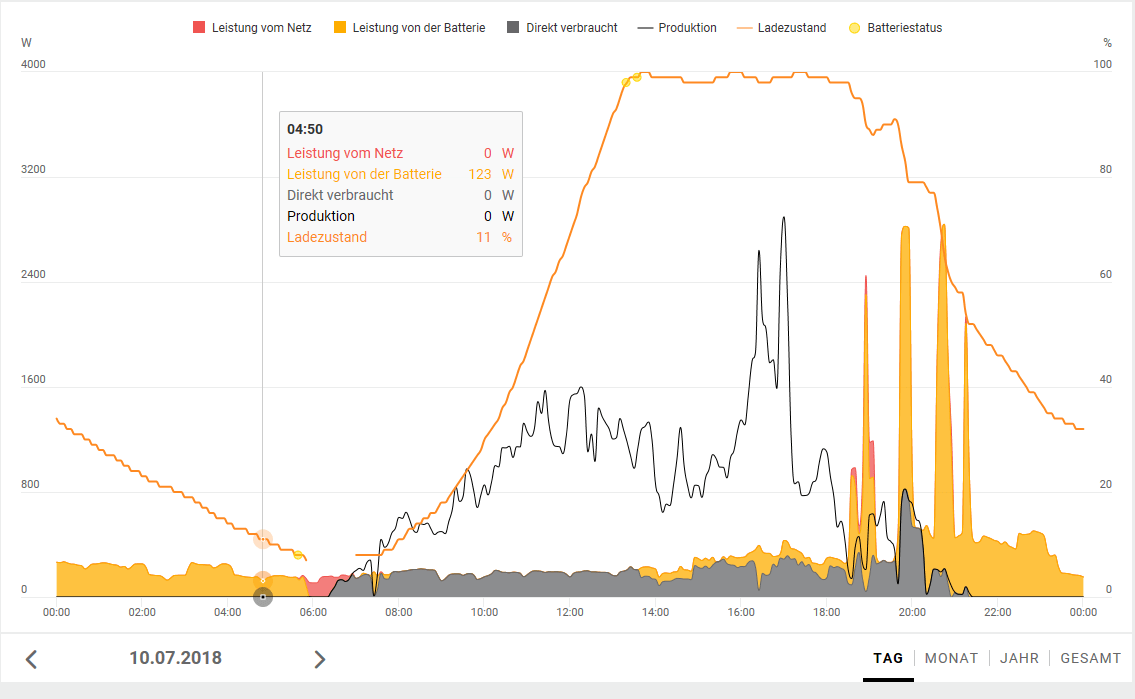
Task: Toggle the Leistung von der Batterie series
Action: tap(418, 28)
